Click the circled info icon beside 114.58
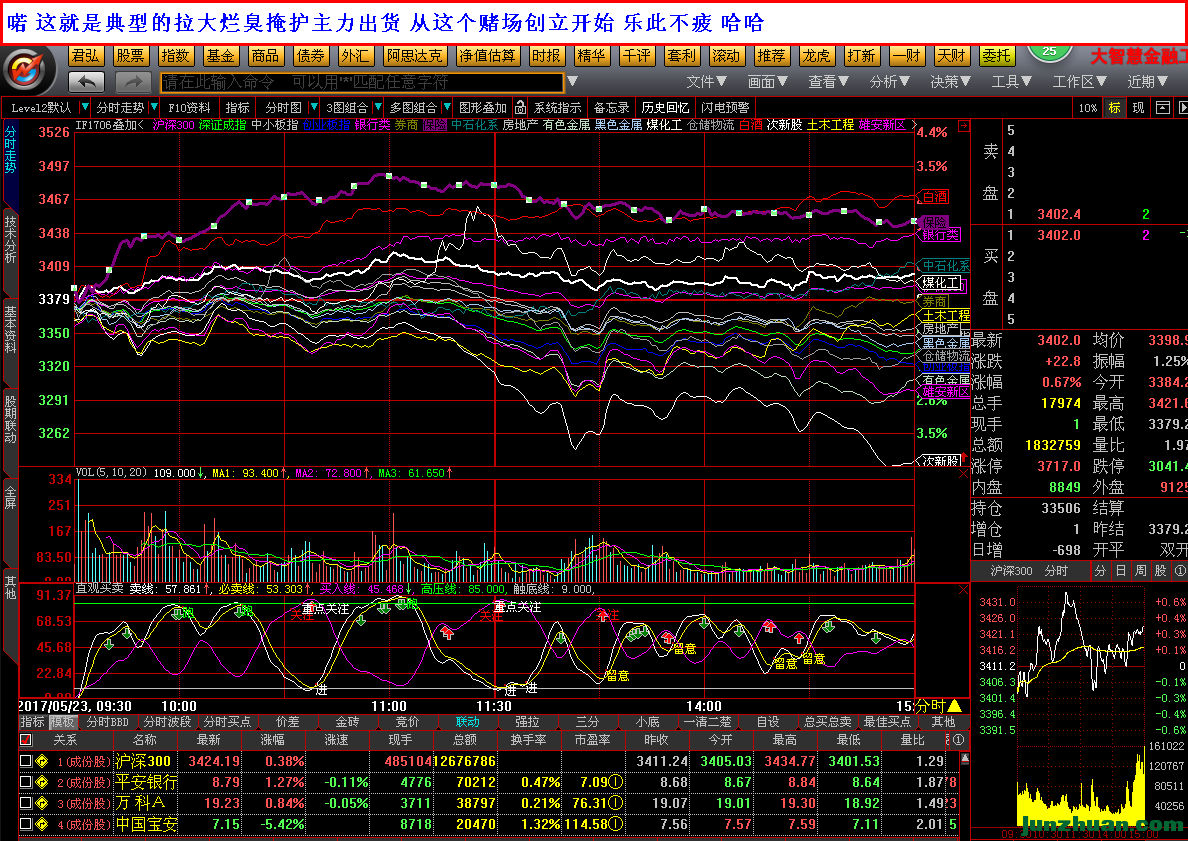This screenshot has width=1188, height=841. (616, 824)
